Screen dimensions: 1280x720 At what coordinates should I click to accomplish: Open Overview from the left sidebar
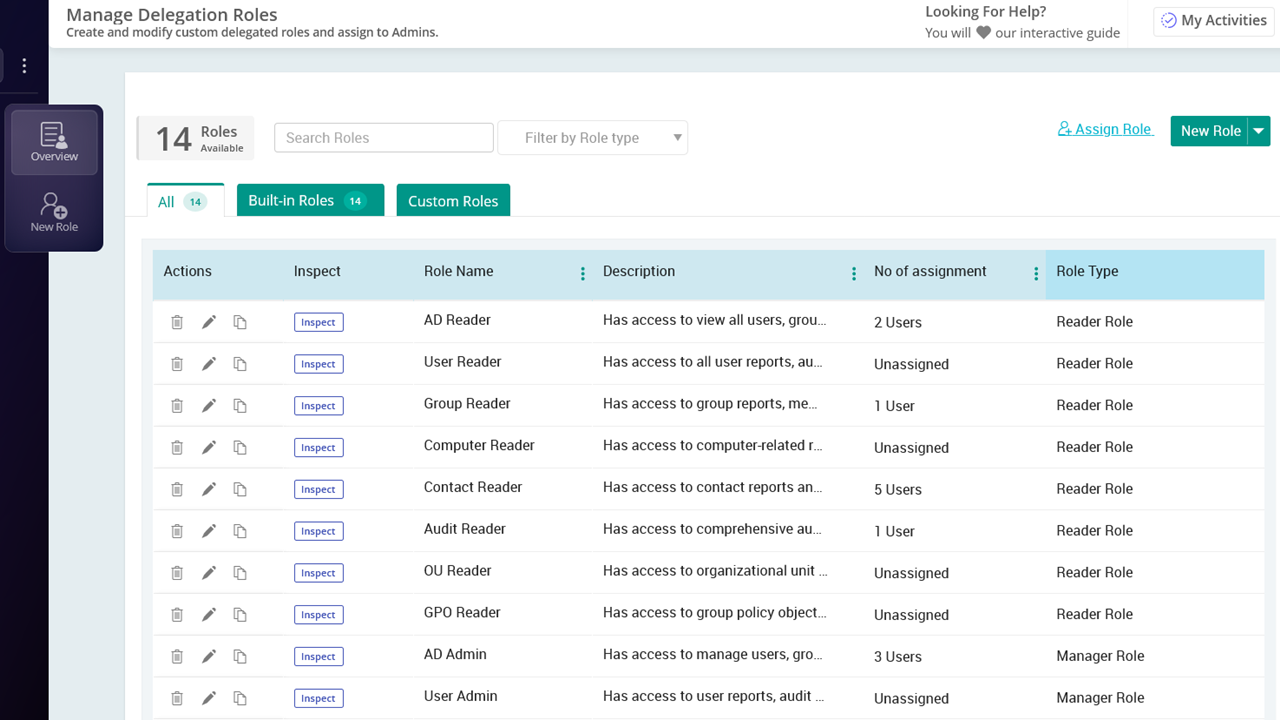pos(53,143)
